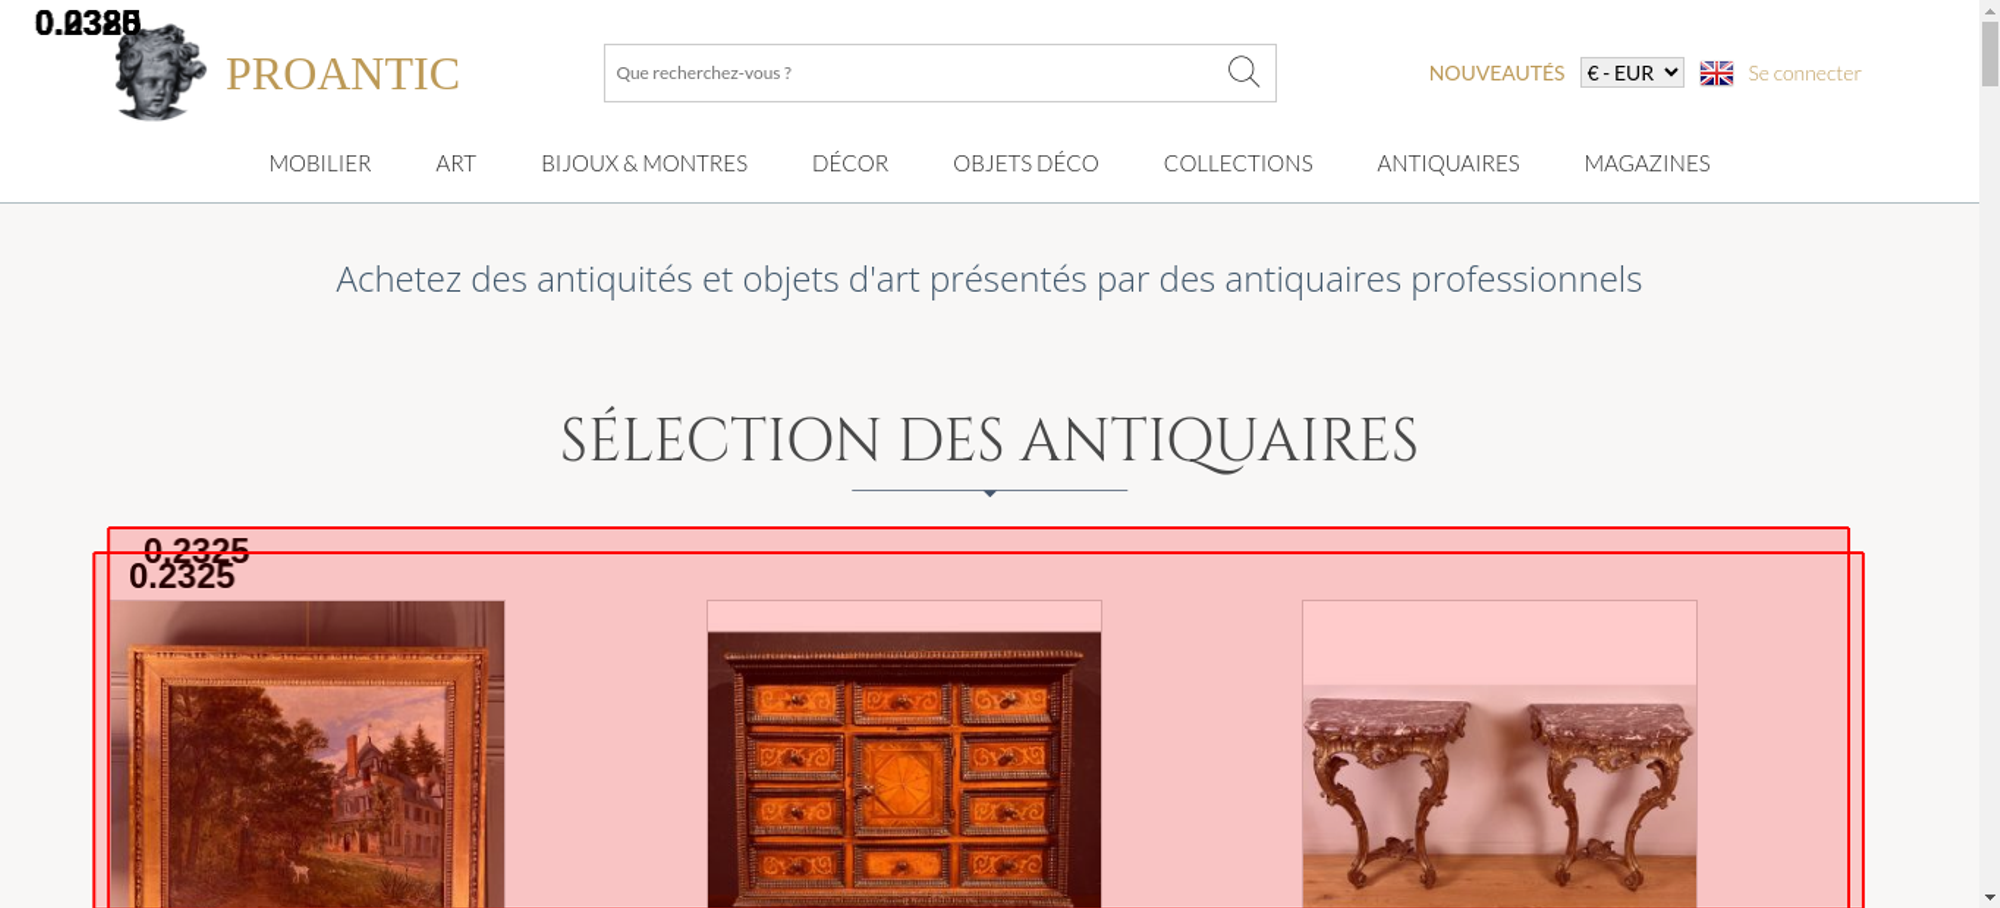This screenshot has width=2000, height=908.
Task: Click Se connecter to log in
Action: coord(1804,73)
